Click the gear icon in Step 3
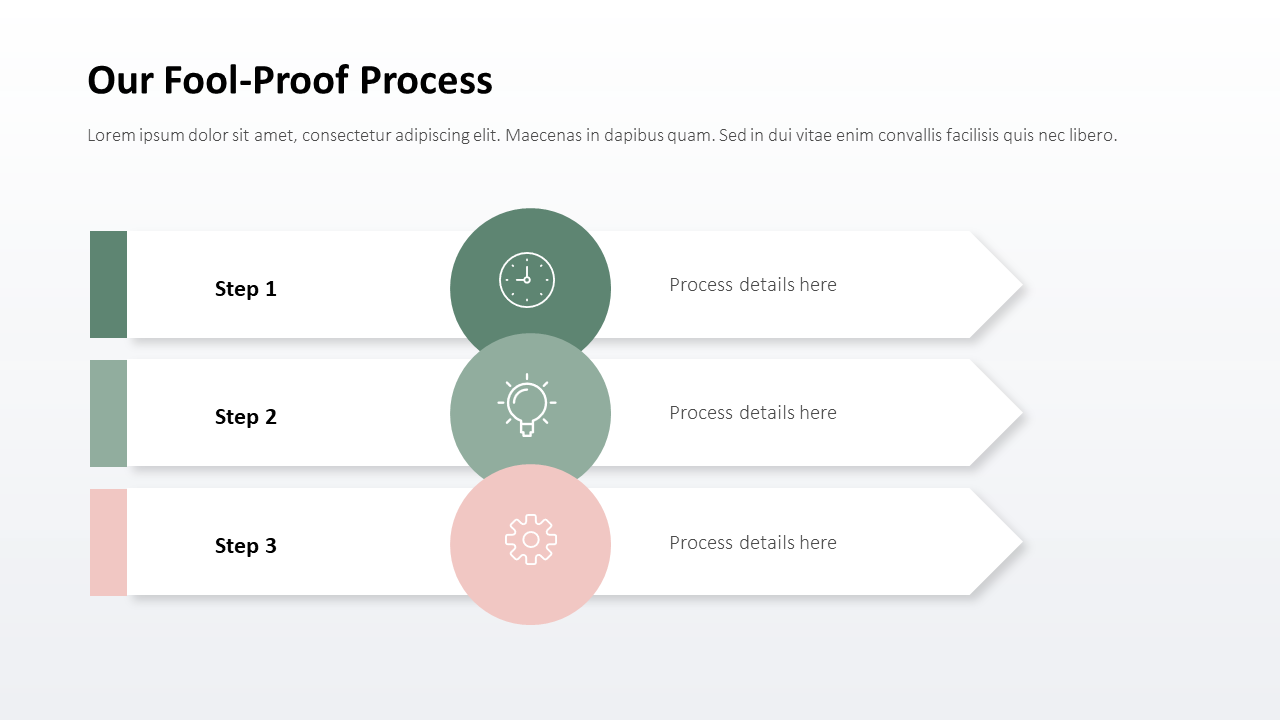The image size is (1280, 720). pyautogui.click(x=531, y=540)
